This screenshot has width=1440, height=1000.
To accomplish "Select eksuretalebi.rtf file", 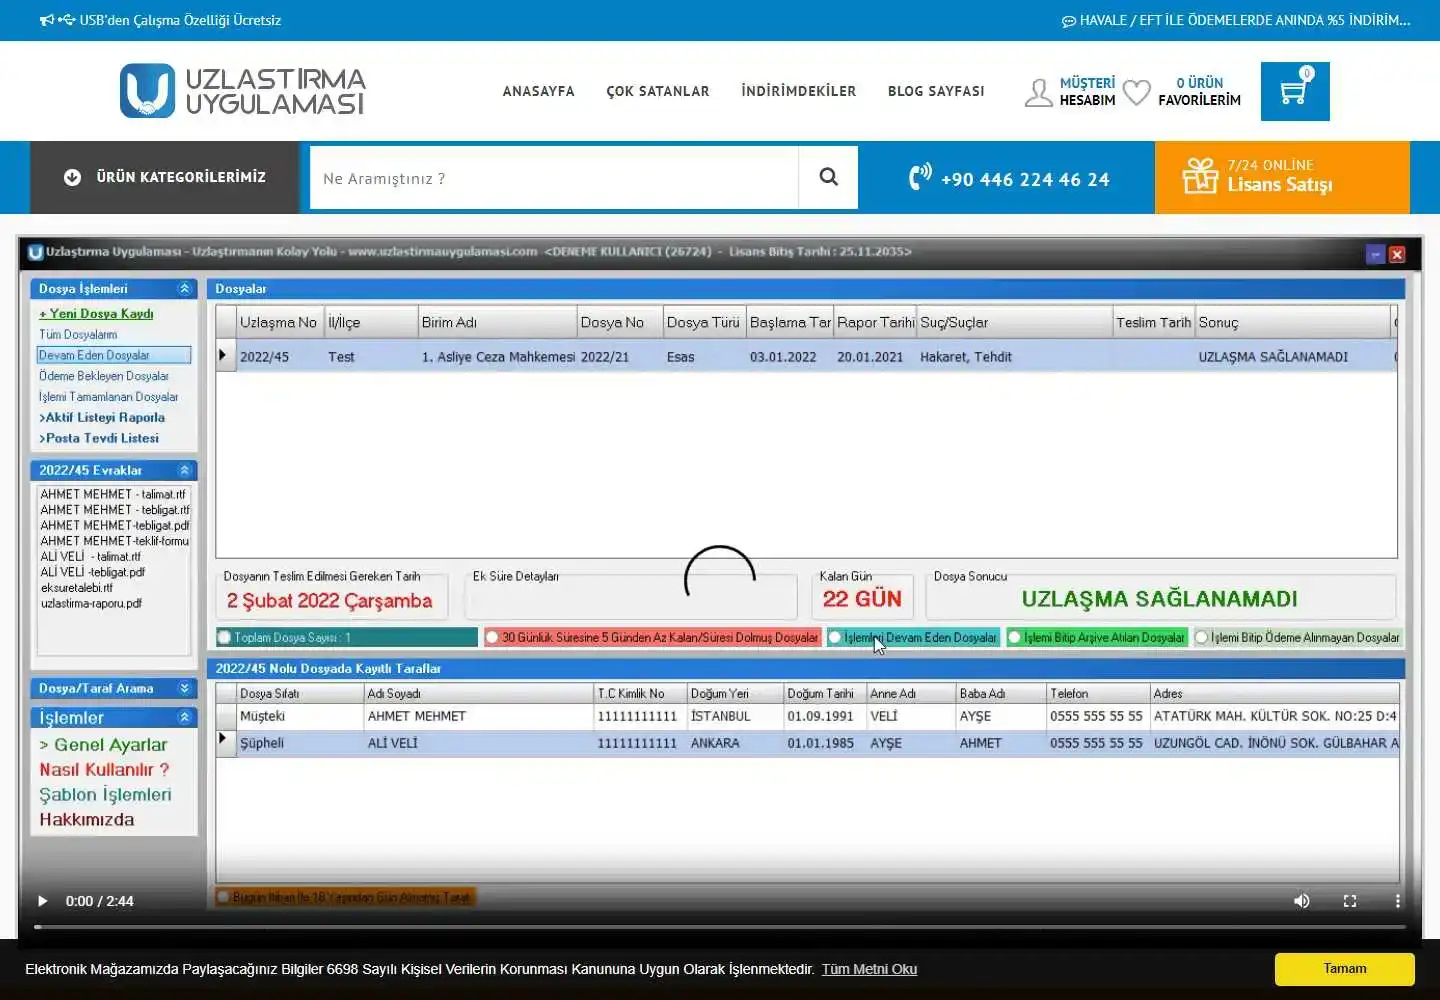I will (x=77, y=588).
